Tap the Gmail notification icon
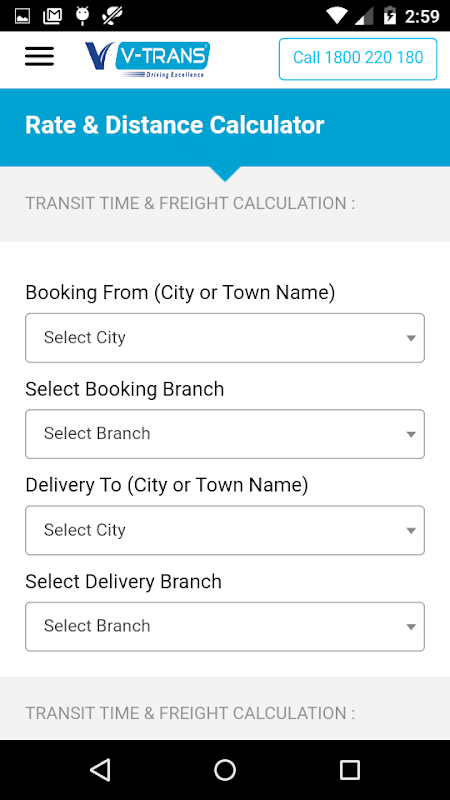Screen dimensions: 450x800 point(53,16)
